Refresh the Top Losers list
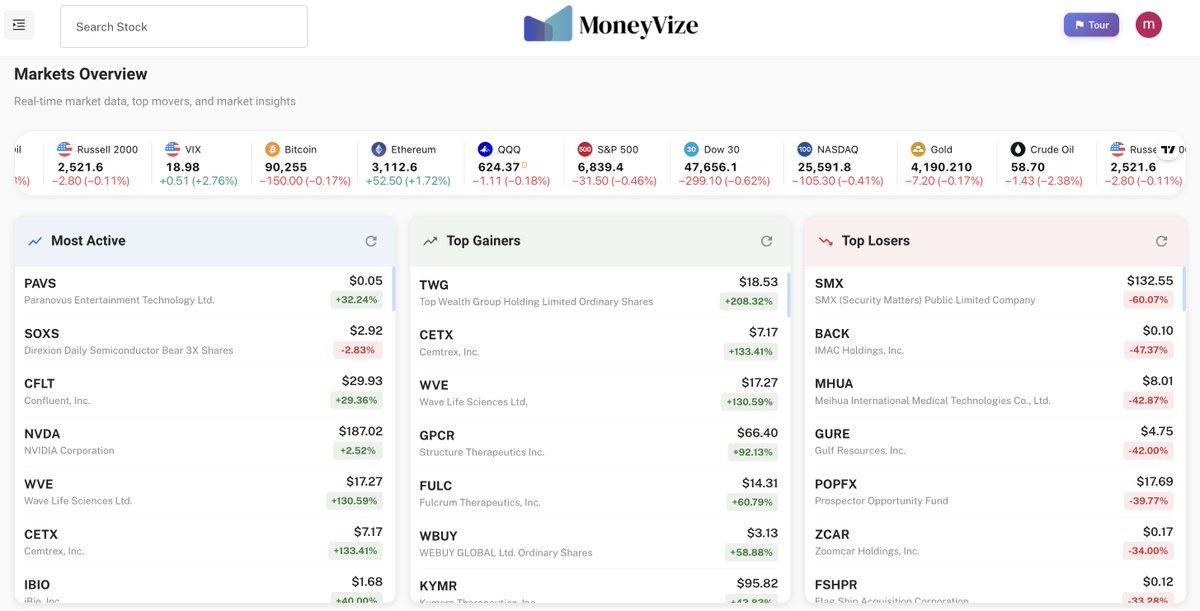Image resolution: width=1200 pixels, height=611 pixels. point(1162,241)
